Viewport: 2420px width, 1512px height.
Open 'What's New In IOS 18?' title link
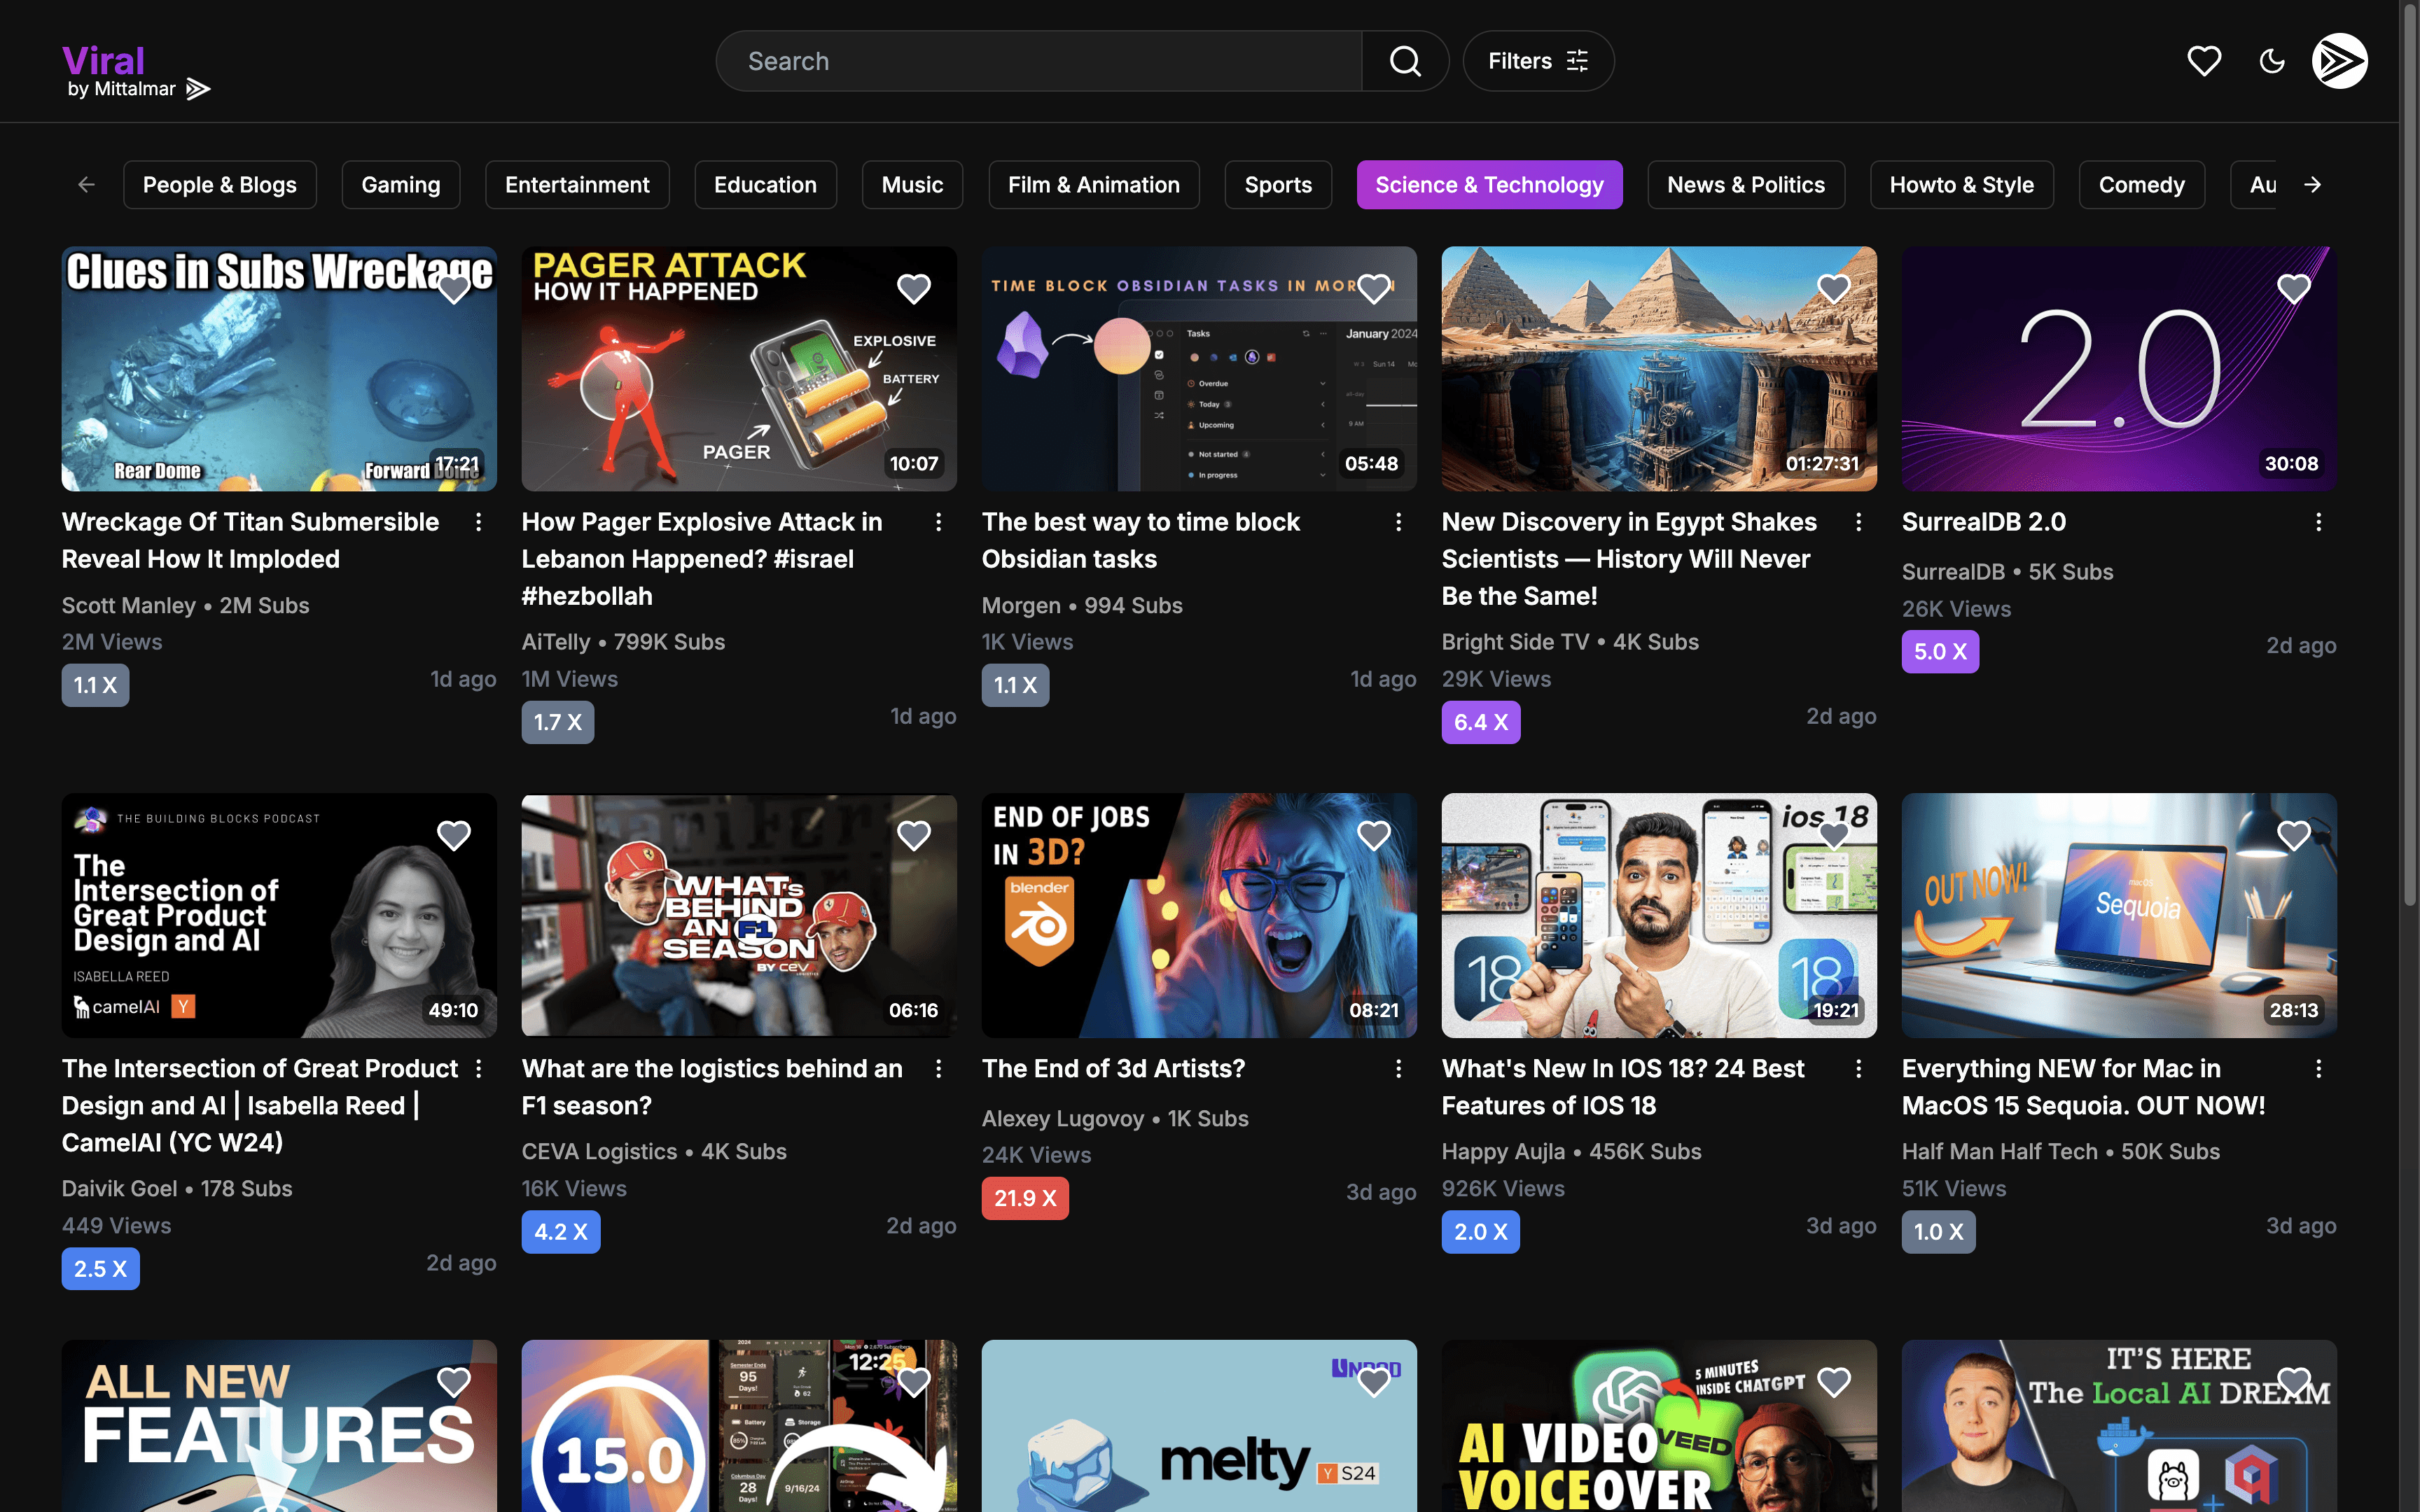coord(1623,1087)
